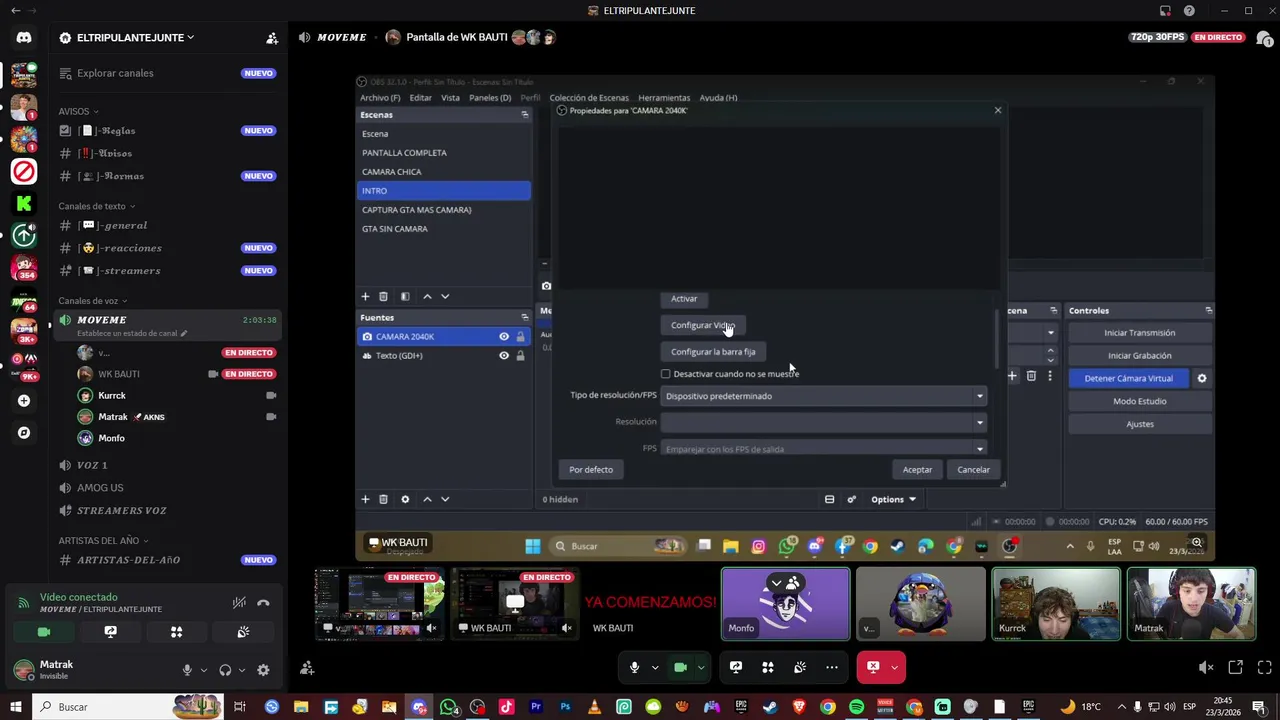The height and width of the screenshot is (720, 1280).
Task: Enter full screen mode
Action: 1264,667
